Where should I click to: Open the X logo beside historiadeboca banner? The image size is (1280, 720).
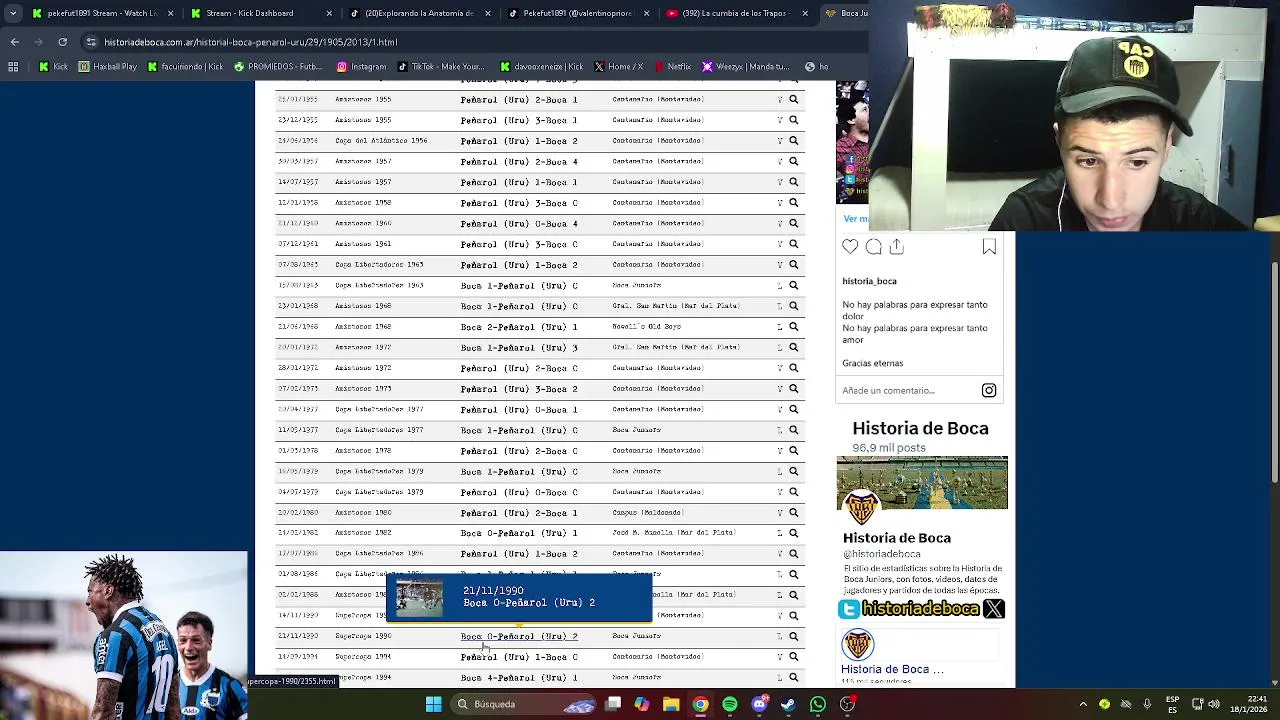click(x=994, y=609)
